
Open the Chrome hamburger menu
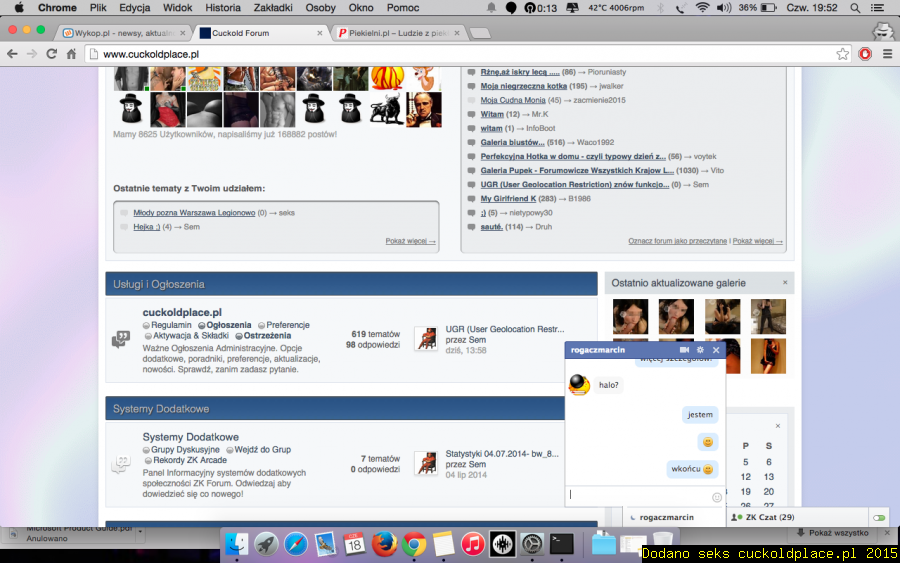click(886, 54)
